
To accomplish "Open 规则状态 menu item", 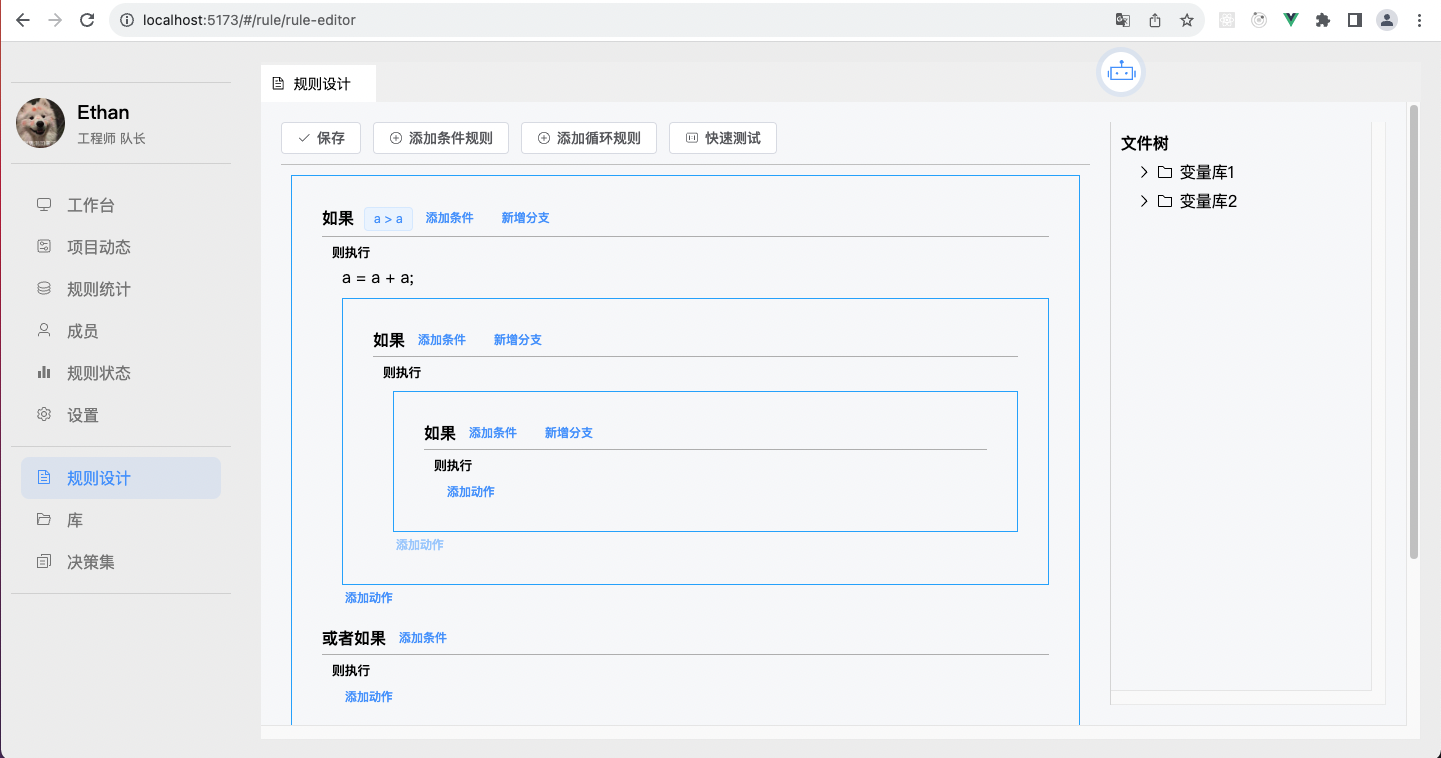I will click(x=121, y=373).
